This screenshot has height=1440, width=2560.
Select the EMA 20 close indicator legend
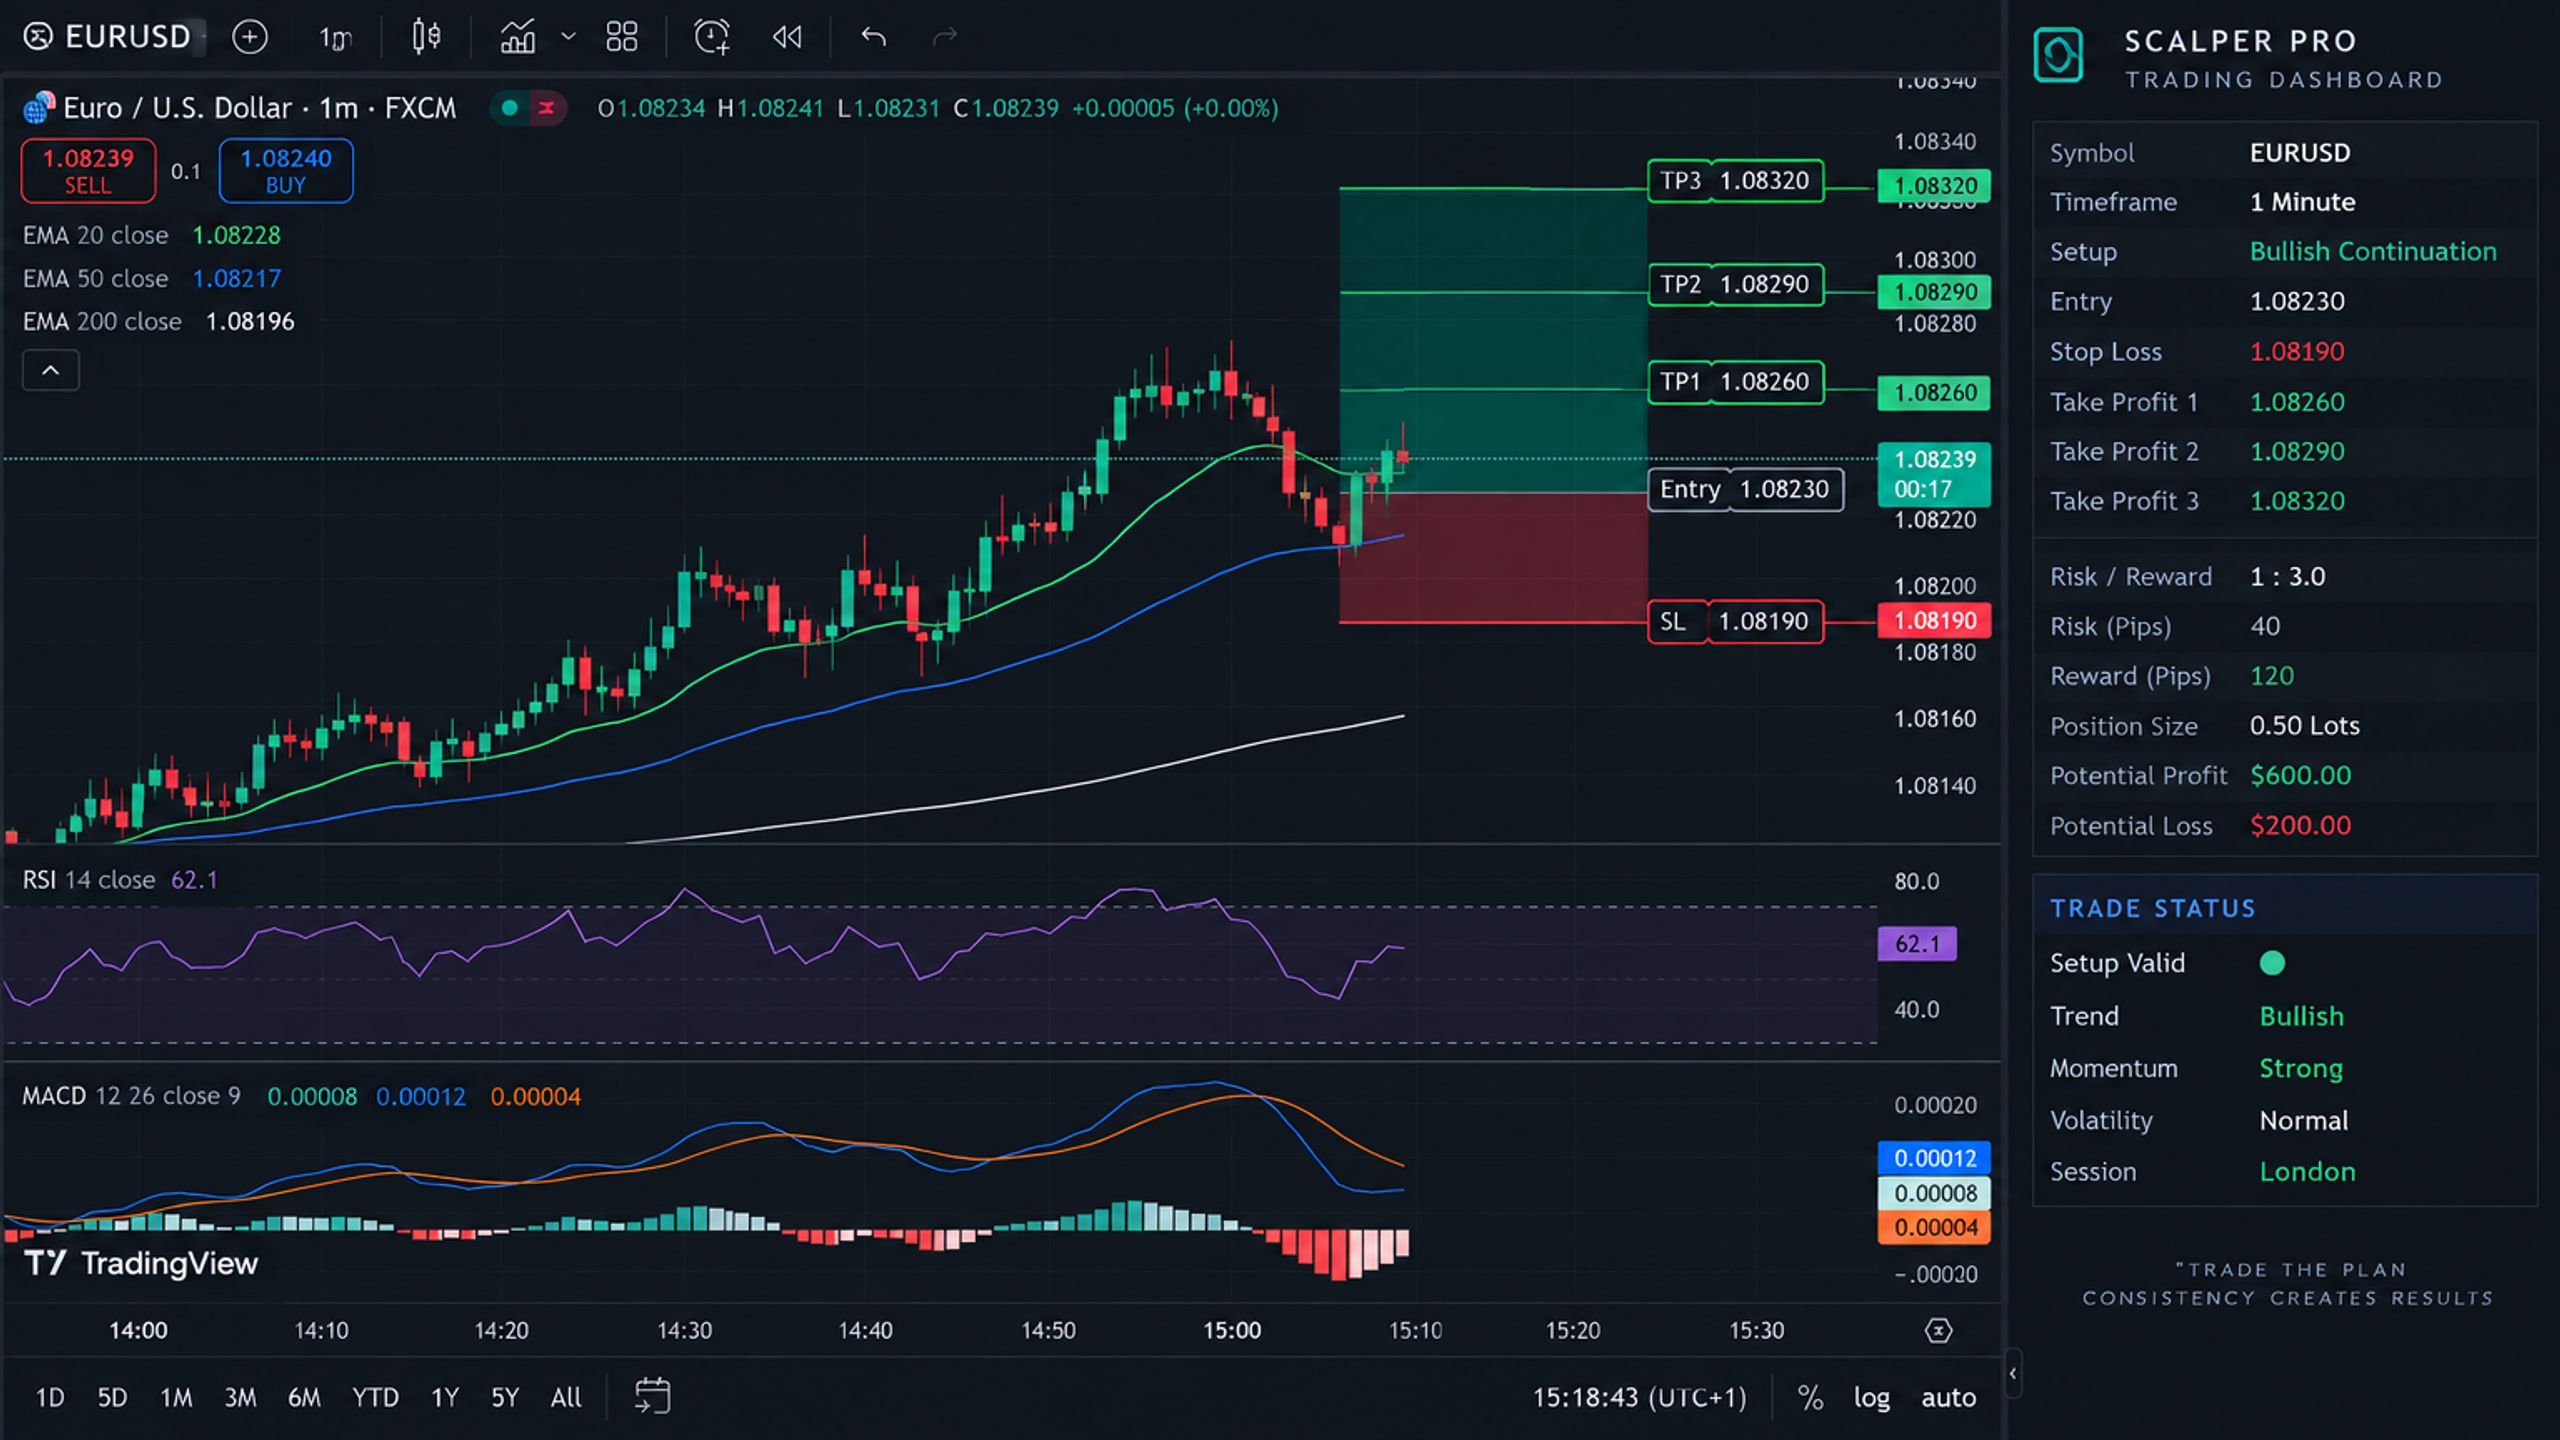click(152, 235)
